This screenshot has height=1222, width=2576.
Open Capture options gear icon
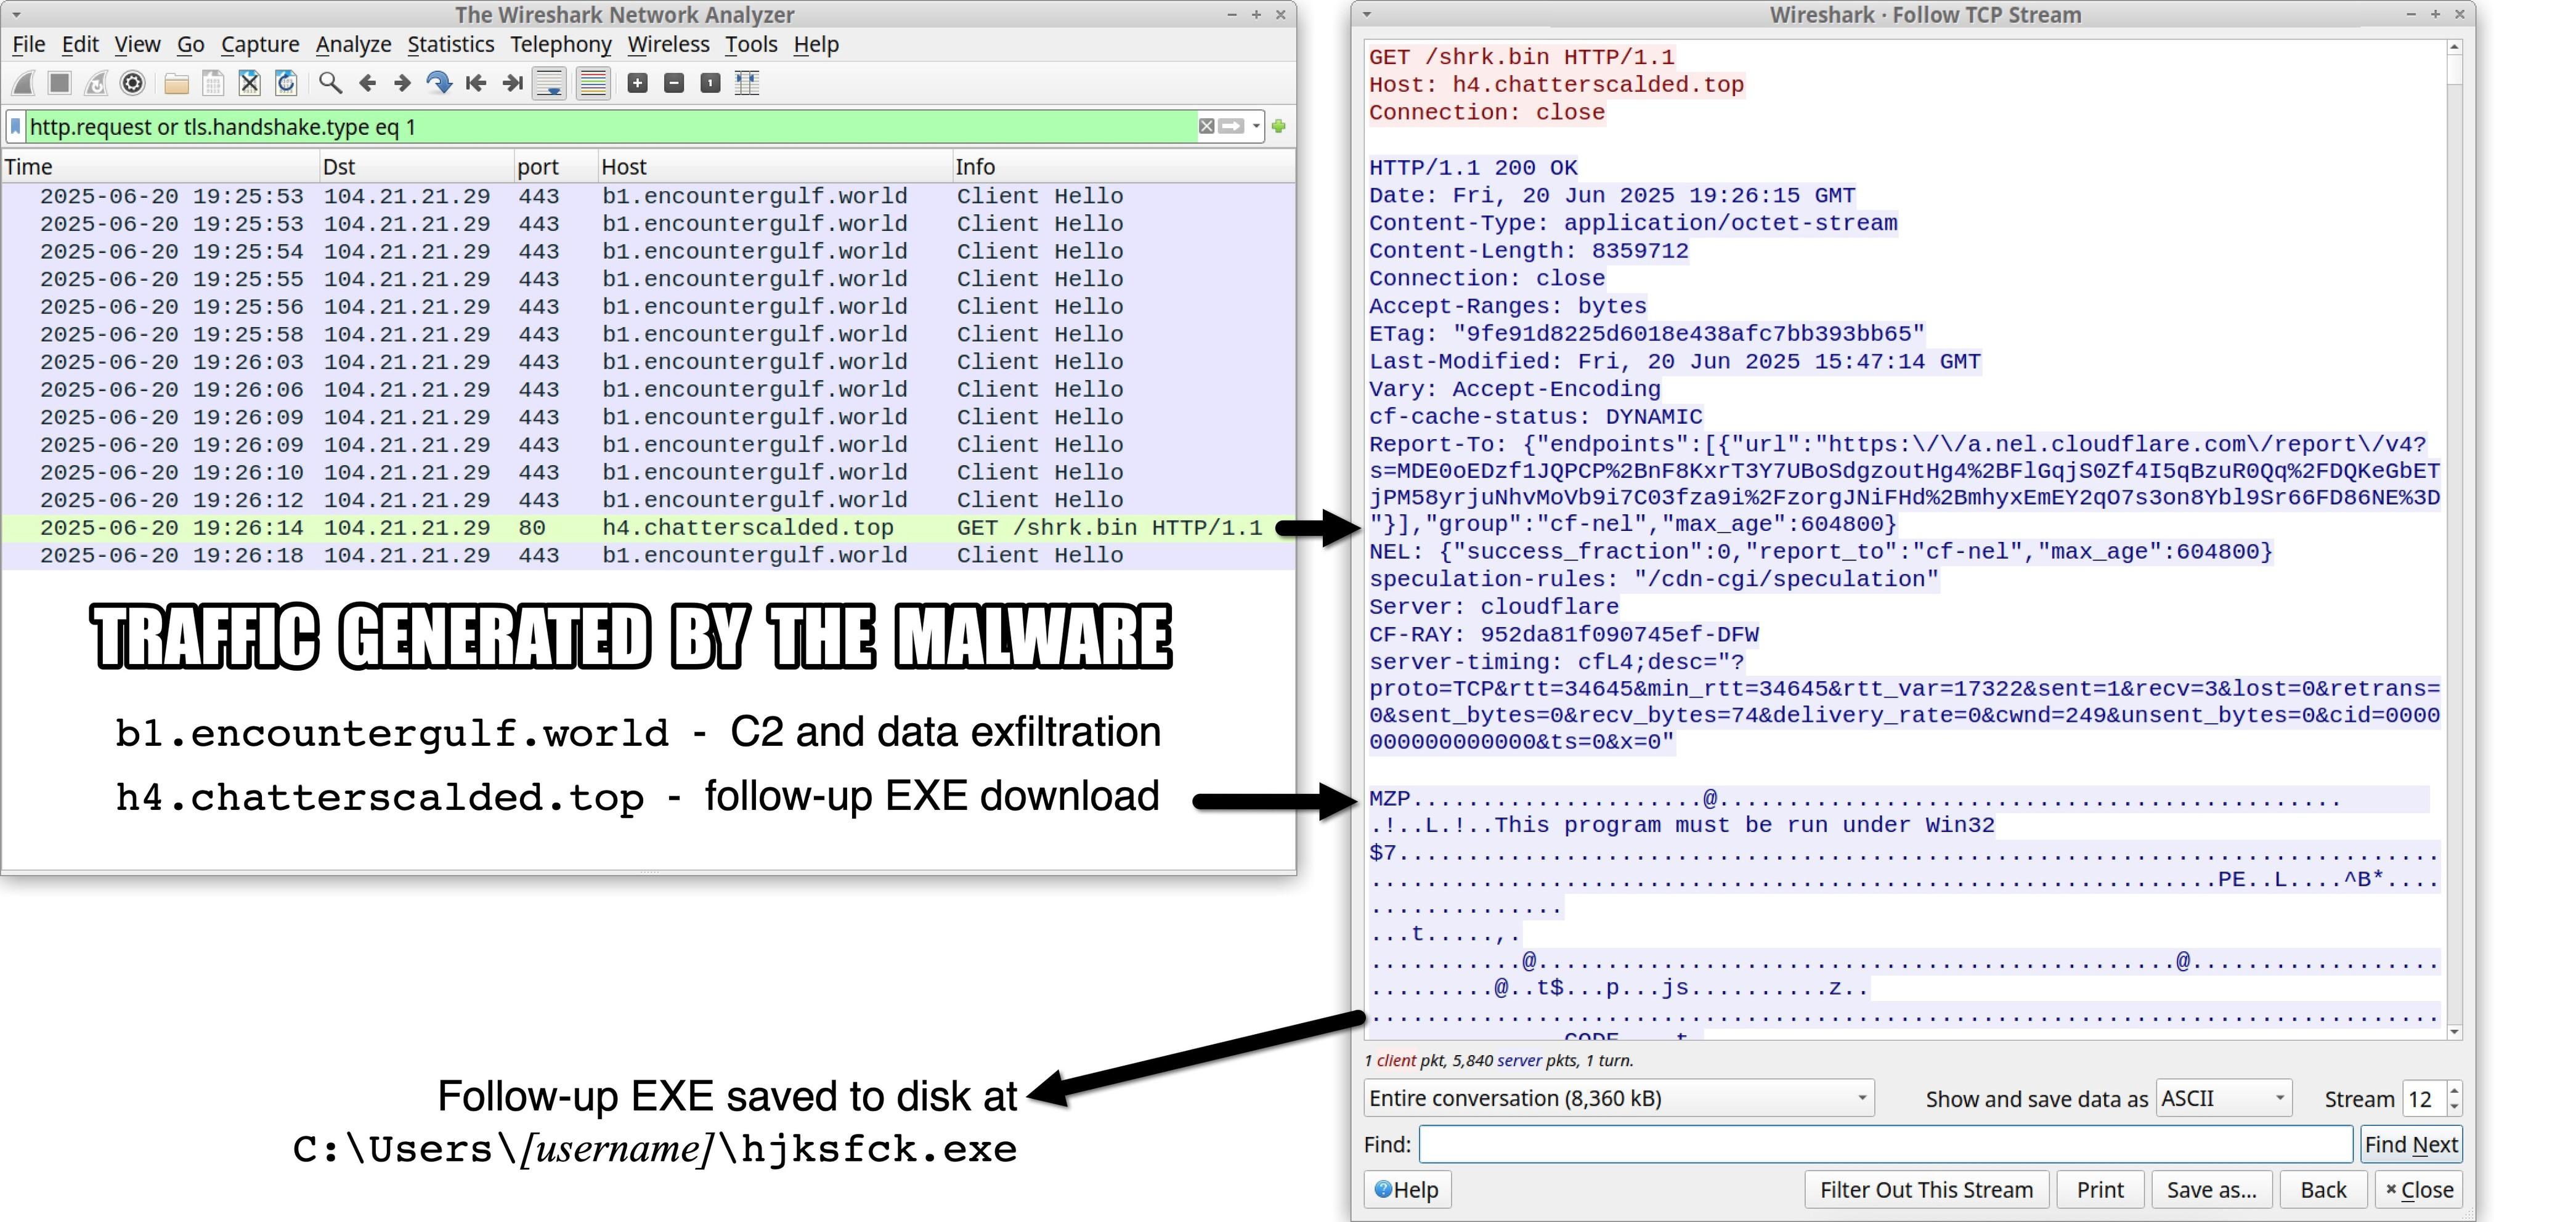coord(132,83)
